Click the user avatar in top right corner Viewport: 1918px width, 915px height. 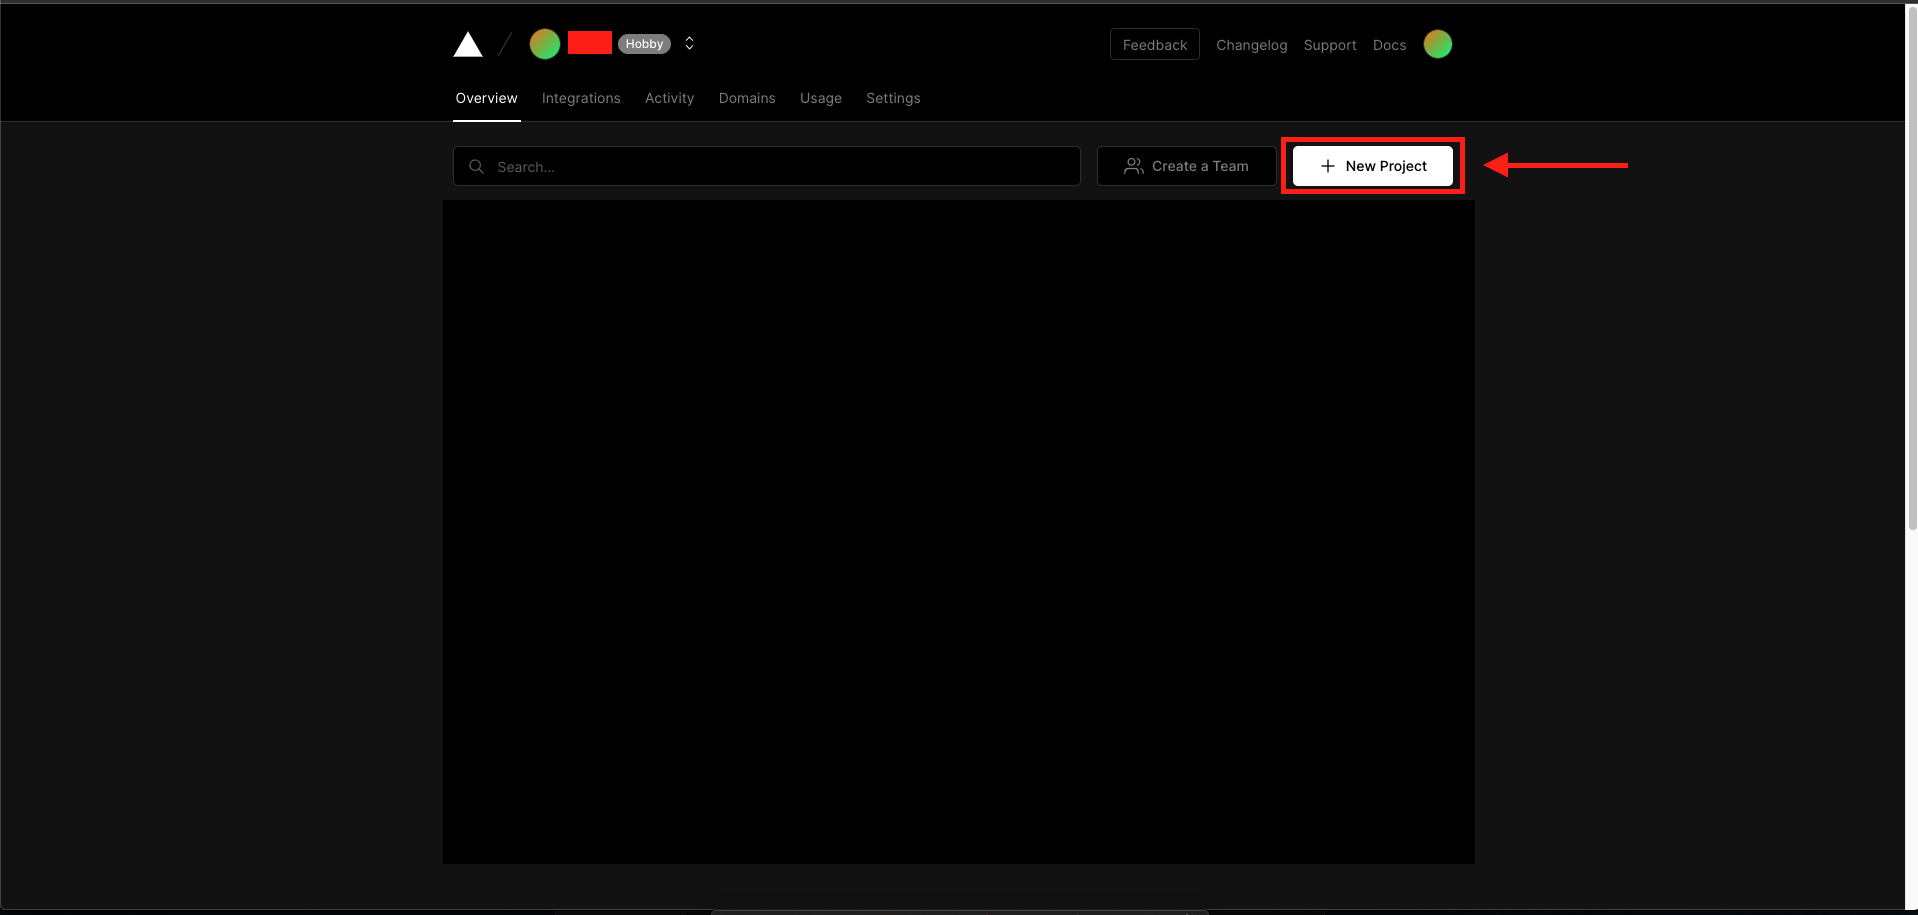[x=1437, y=43]
